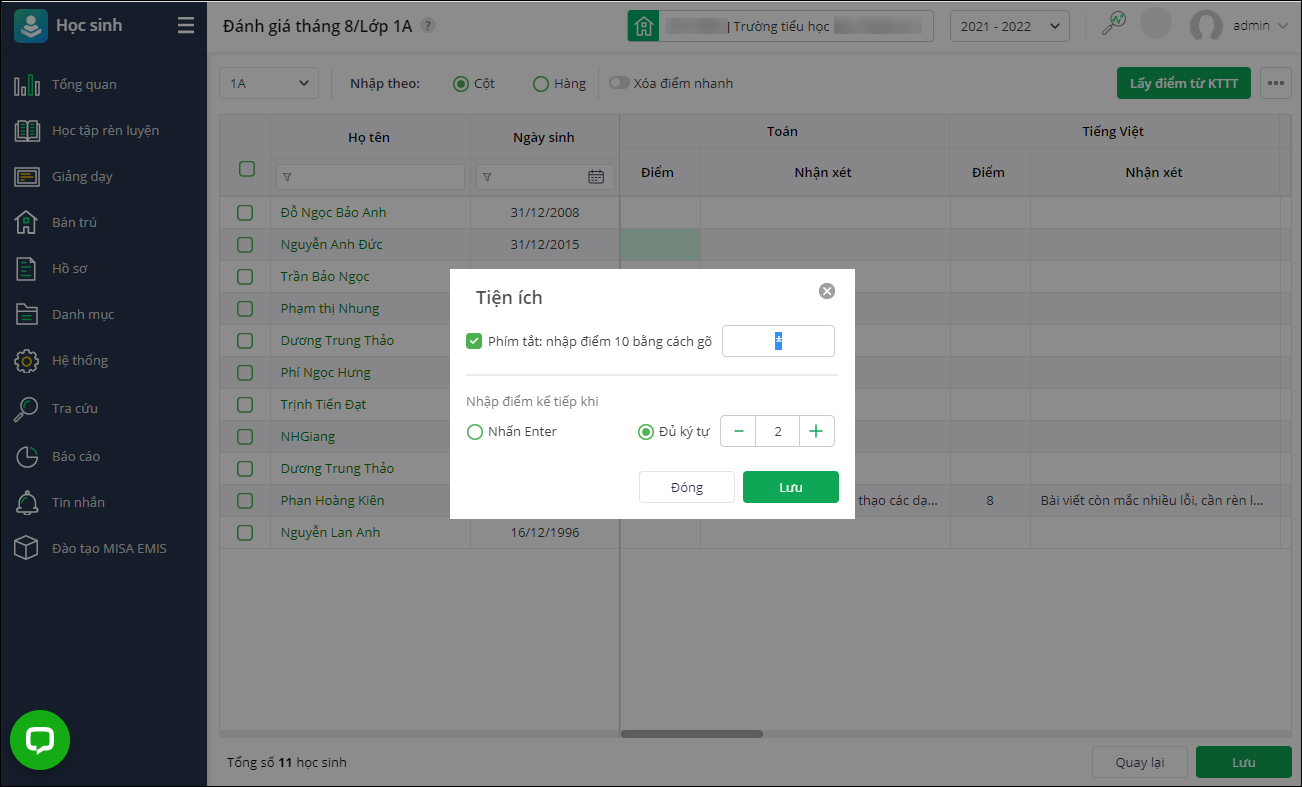Open student Phan Hoàng Kiên

332,500
